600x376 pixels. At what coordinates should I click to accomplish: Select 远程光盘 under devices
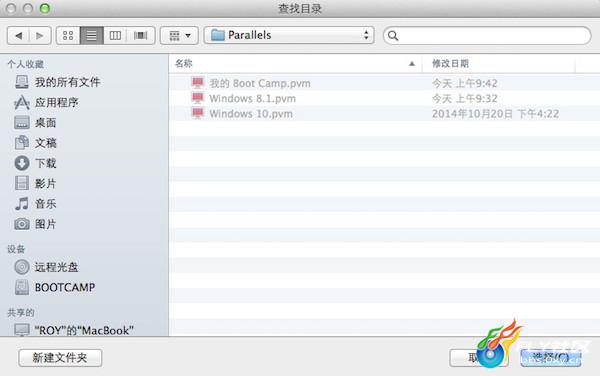click(x=56, y=267)
